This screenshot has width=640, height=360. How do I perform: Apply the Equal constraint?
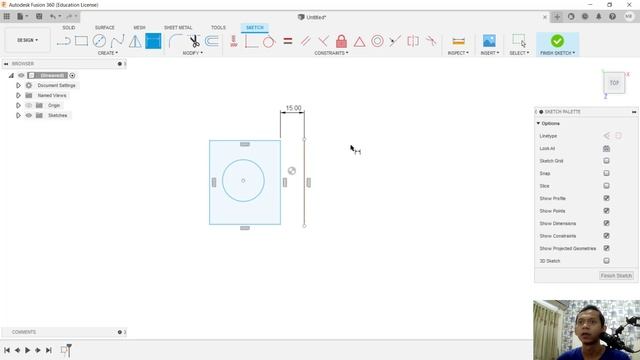[288, 41]
